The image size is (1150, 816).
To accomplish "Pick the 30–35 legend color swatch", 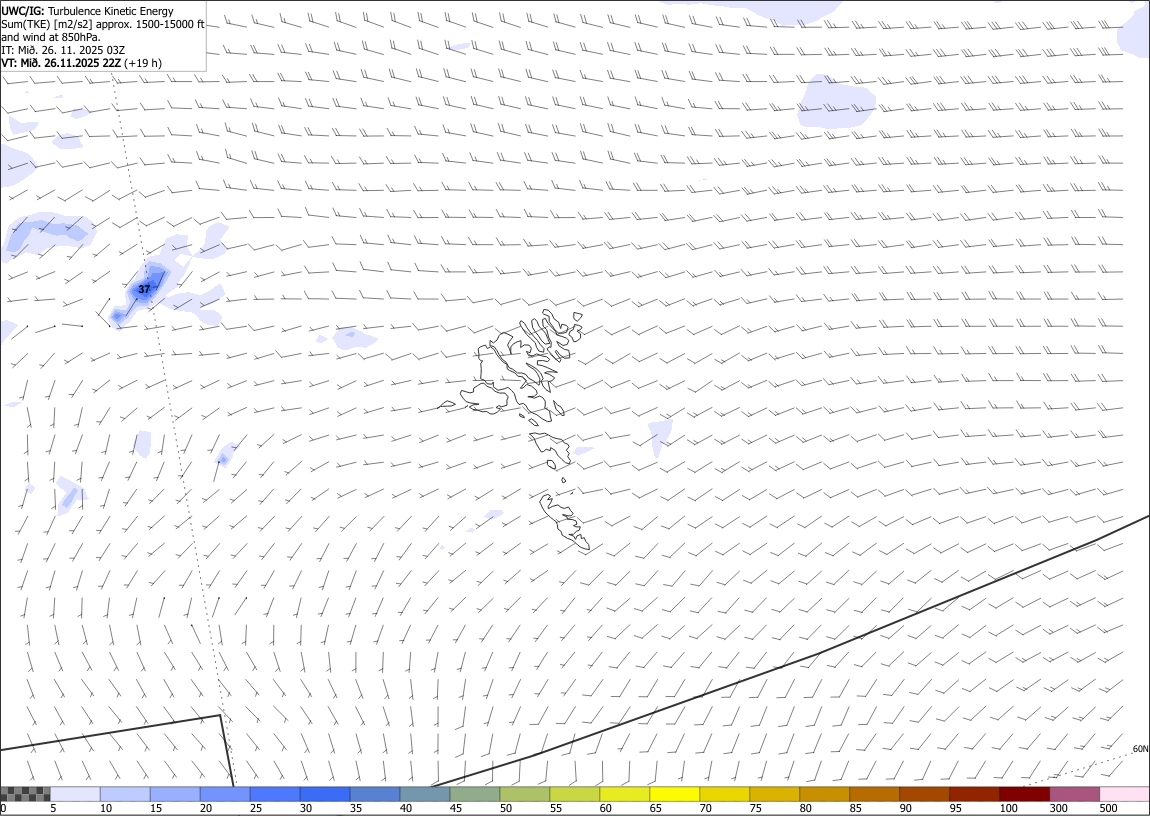I will pyautogui.click(x=325, y=794).
